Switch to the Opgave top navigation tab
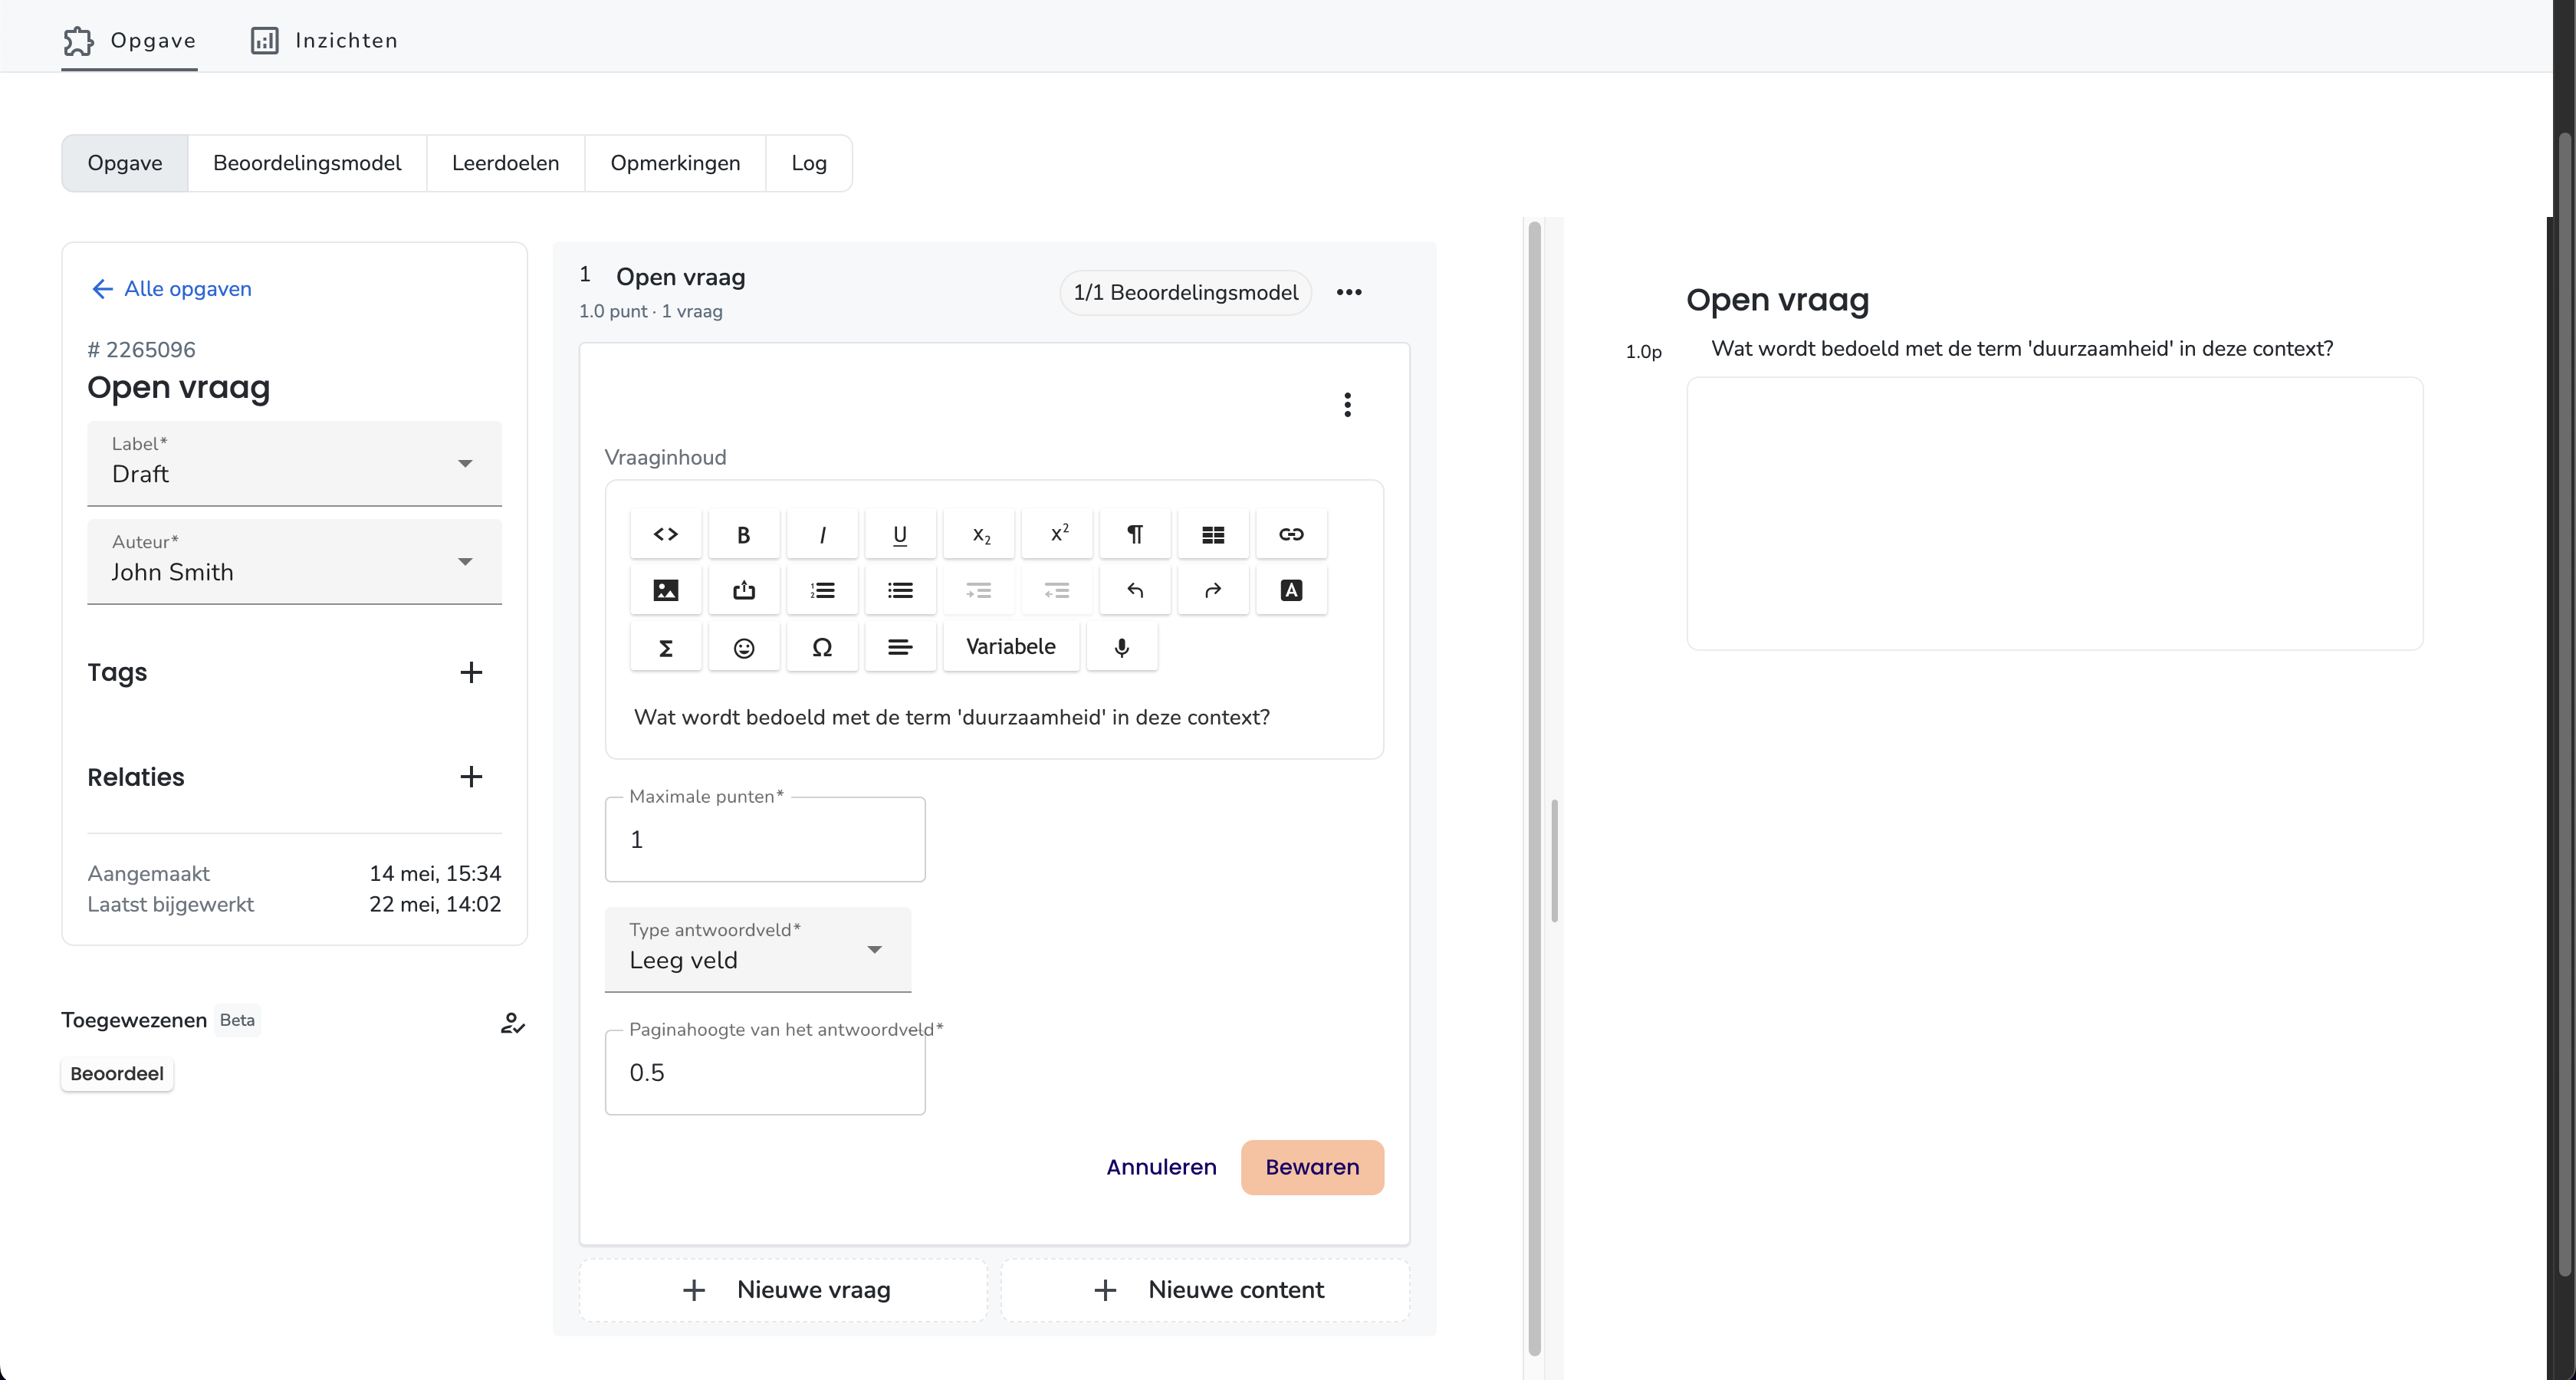2576x1380 pixels. point(129,40)
